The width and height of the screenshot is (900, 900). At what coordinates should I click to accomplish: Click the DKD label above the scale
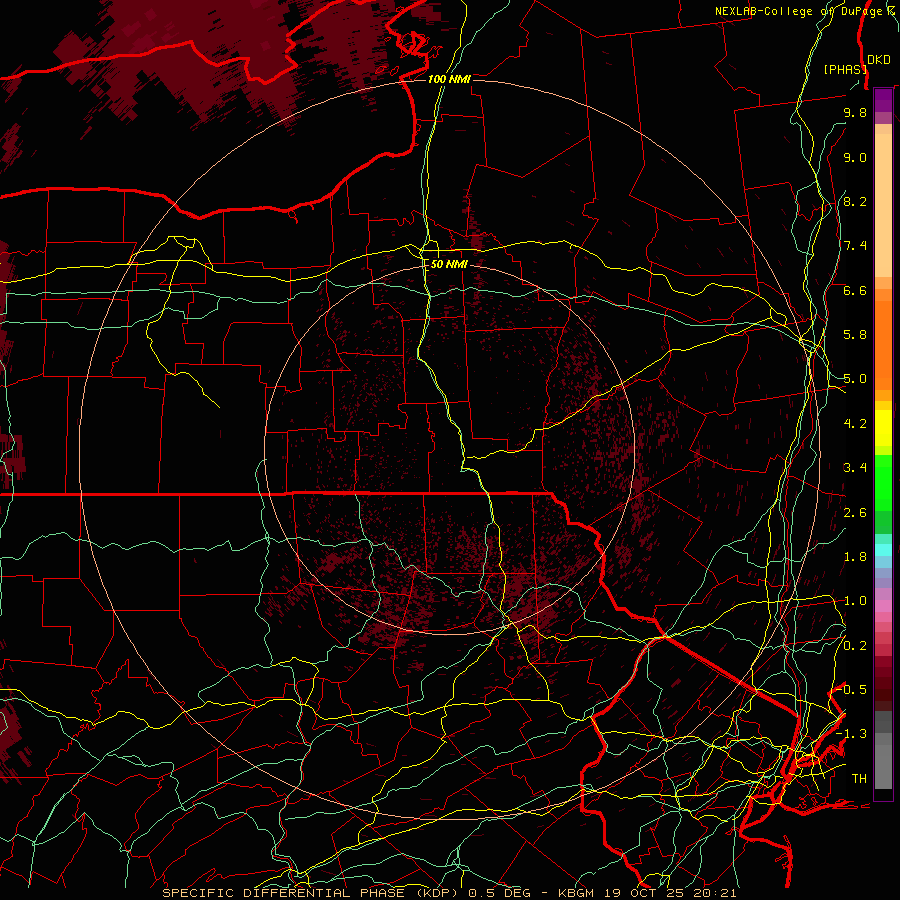(879, 59)
